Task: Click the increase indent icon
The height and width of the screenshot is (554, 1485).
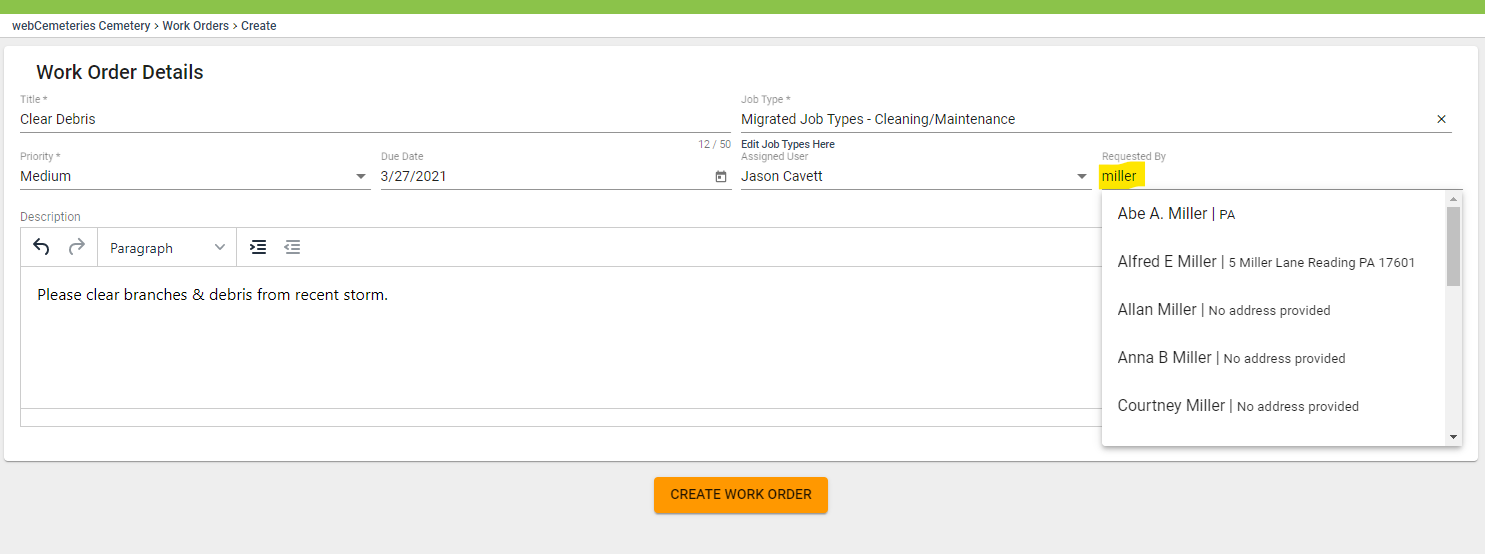Action: tap(258, 247)
